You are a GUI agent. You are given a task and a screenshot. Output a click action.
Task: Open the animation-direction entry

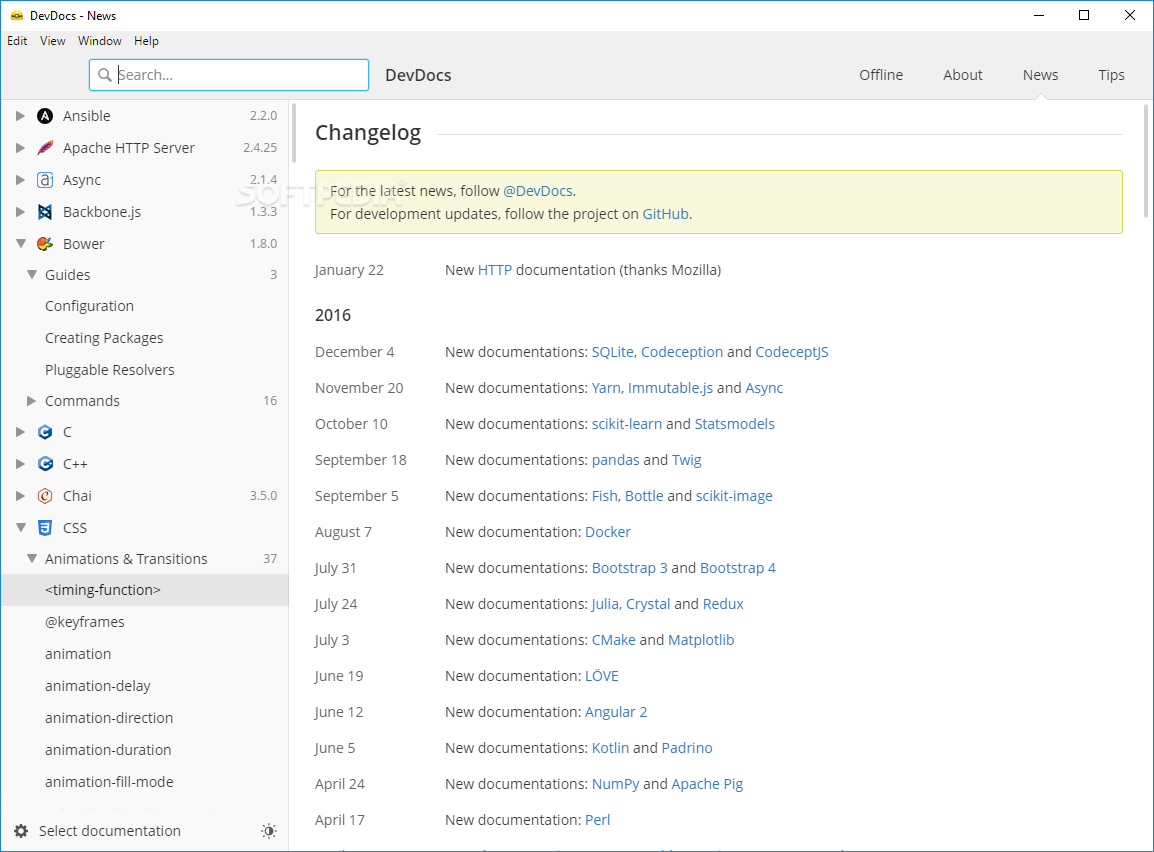109,718
